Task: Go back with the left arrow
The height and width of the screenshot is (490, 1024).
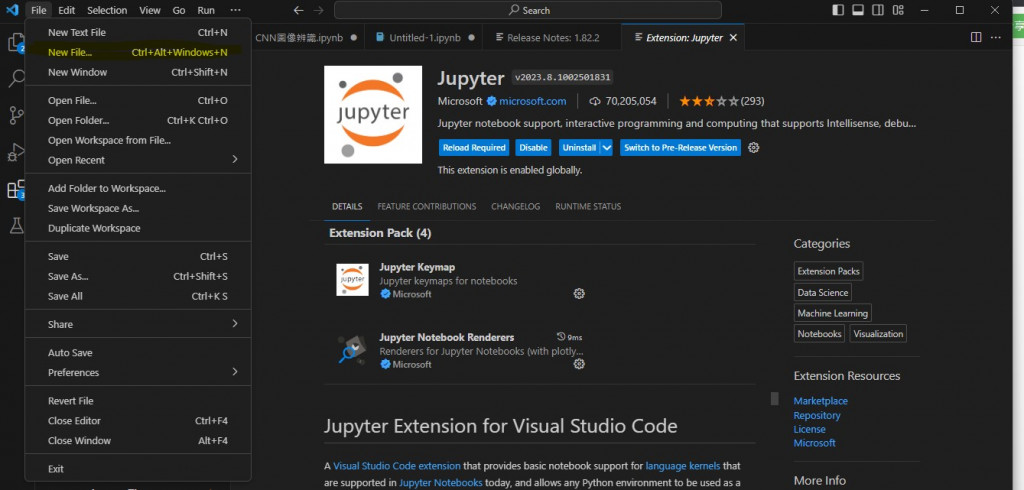Action: 298,10
